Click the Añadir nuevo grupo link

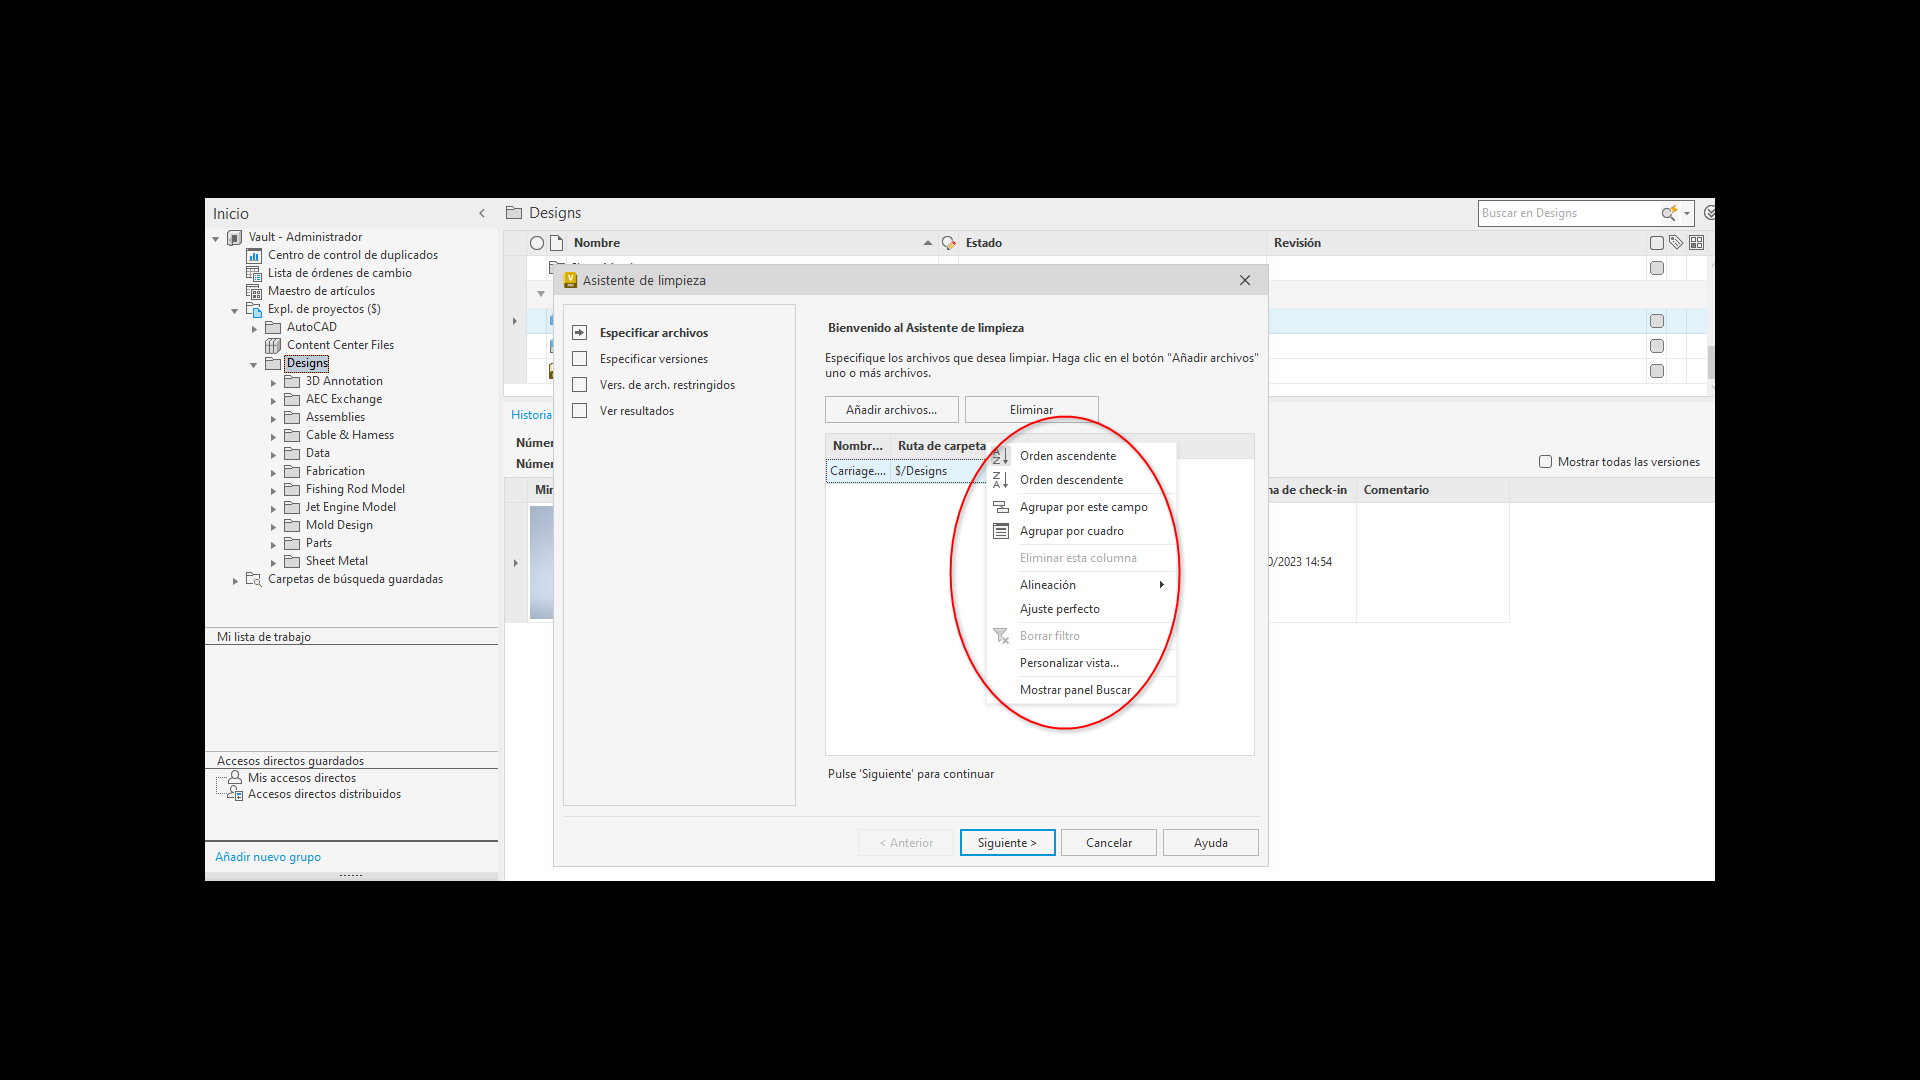(x=268, y=857)
